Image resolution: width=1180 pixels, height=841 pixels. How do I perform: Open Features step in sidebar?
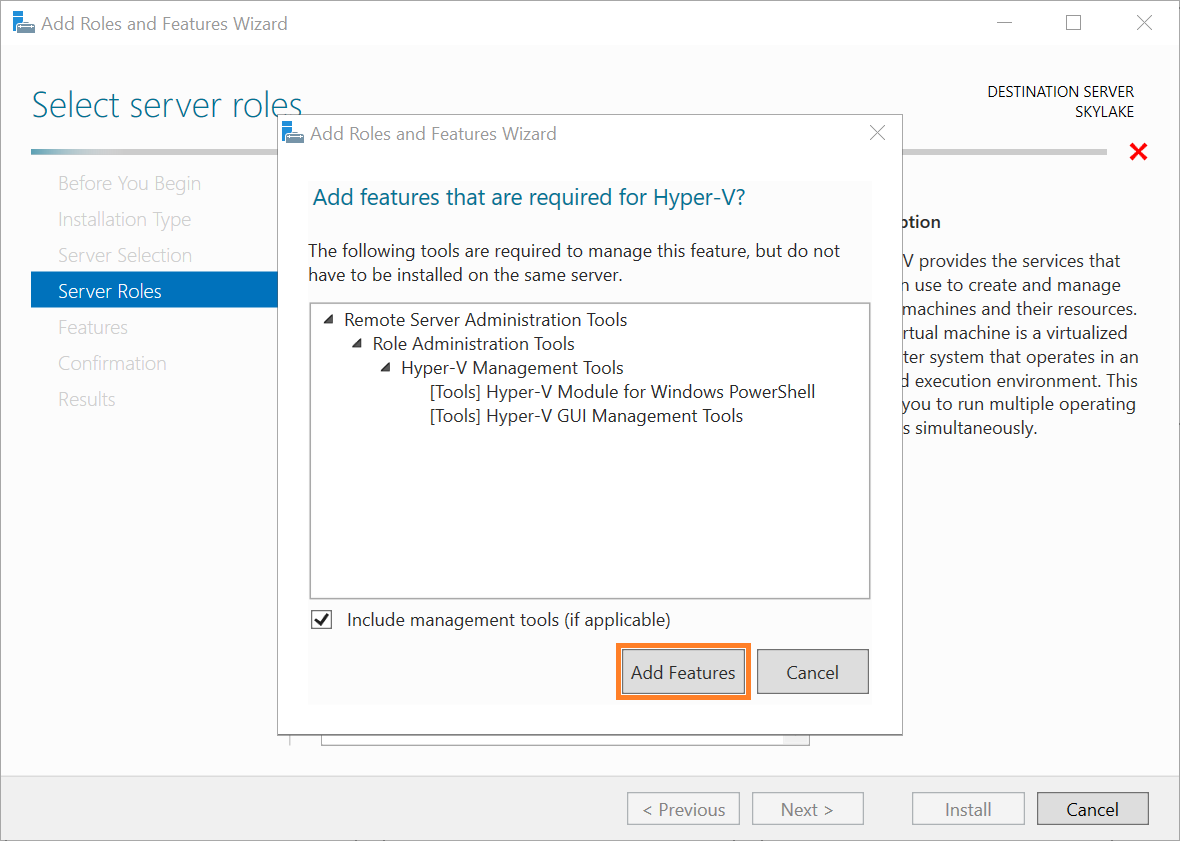[x=93, y=327]
